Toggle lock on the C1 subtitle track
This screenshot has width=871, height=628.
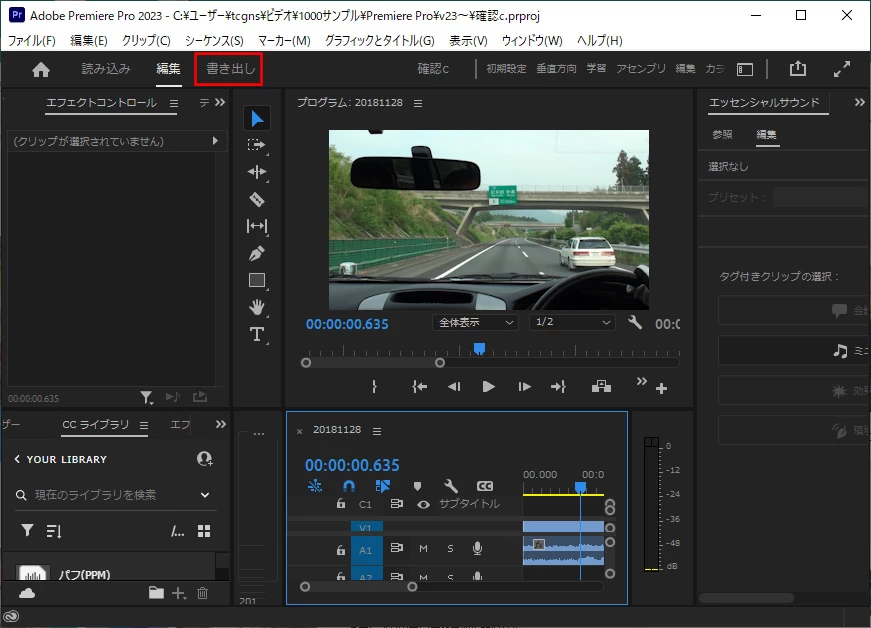coord(341,504)
